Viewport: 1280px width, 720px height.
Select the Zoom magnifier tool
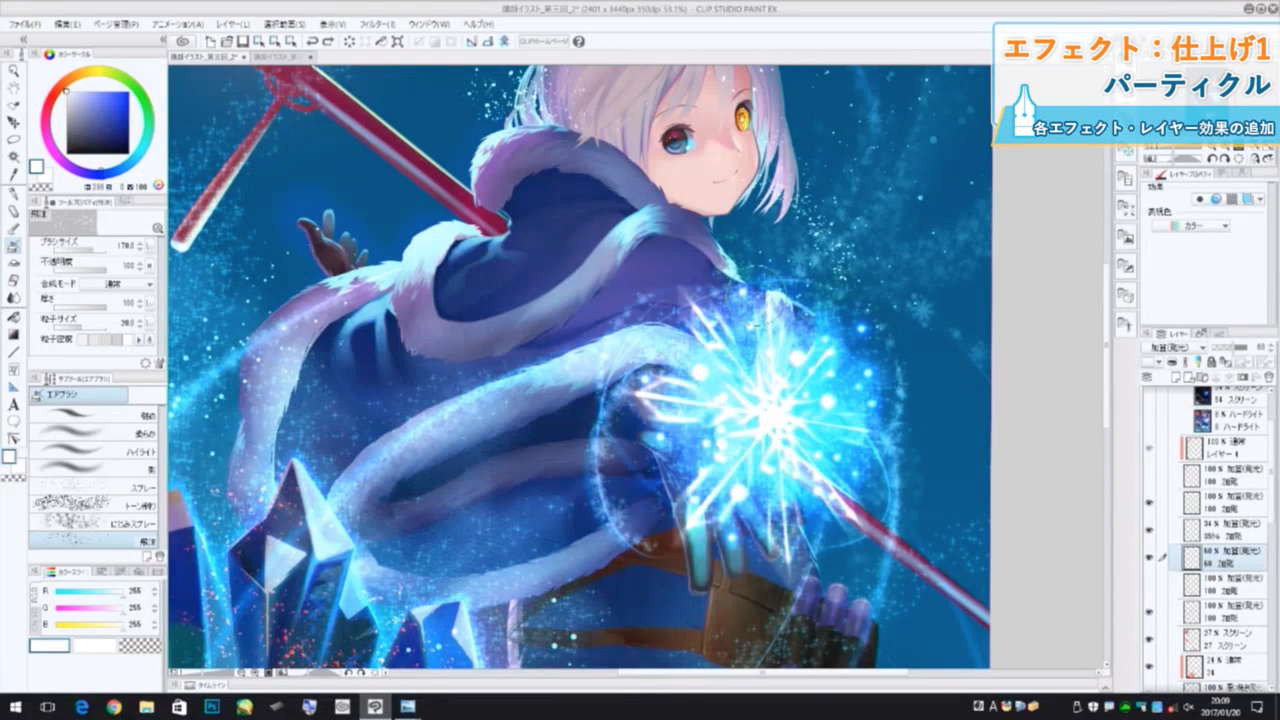[13, 71]
